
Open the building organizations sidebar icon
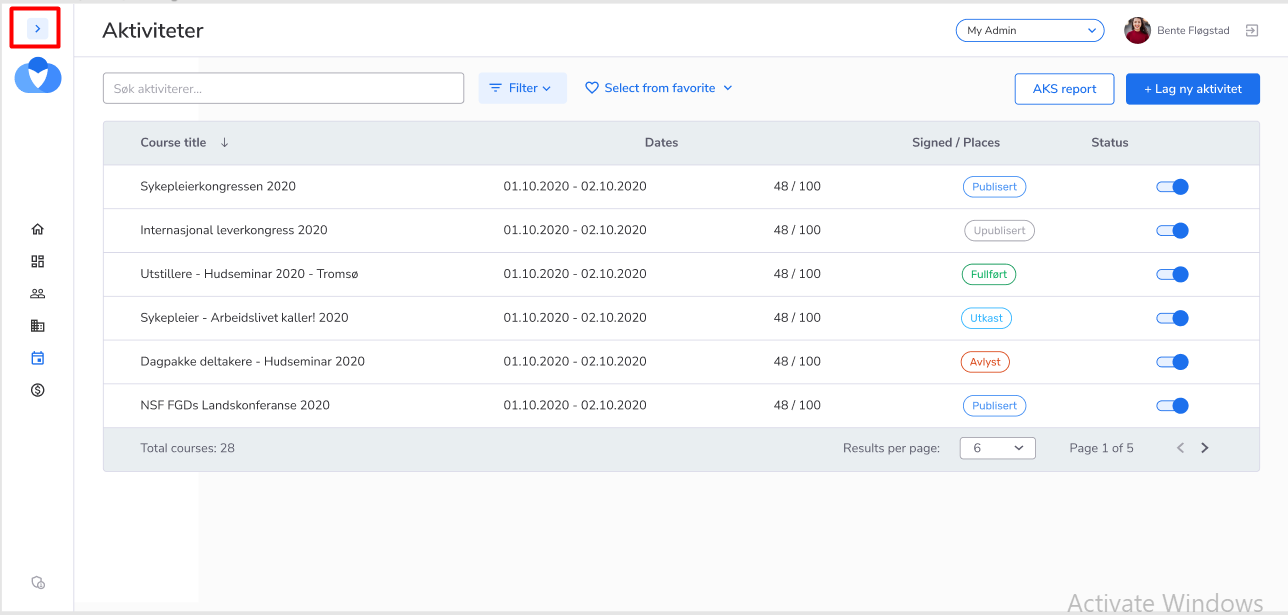click(38, 326)
